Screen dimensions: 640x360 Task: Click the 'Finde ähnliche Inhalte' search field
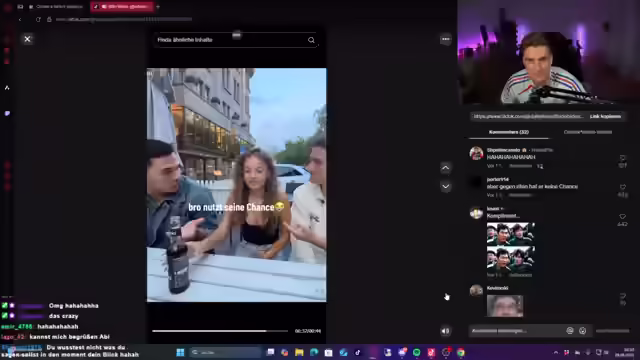(x=231, y=40)
